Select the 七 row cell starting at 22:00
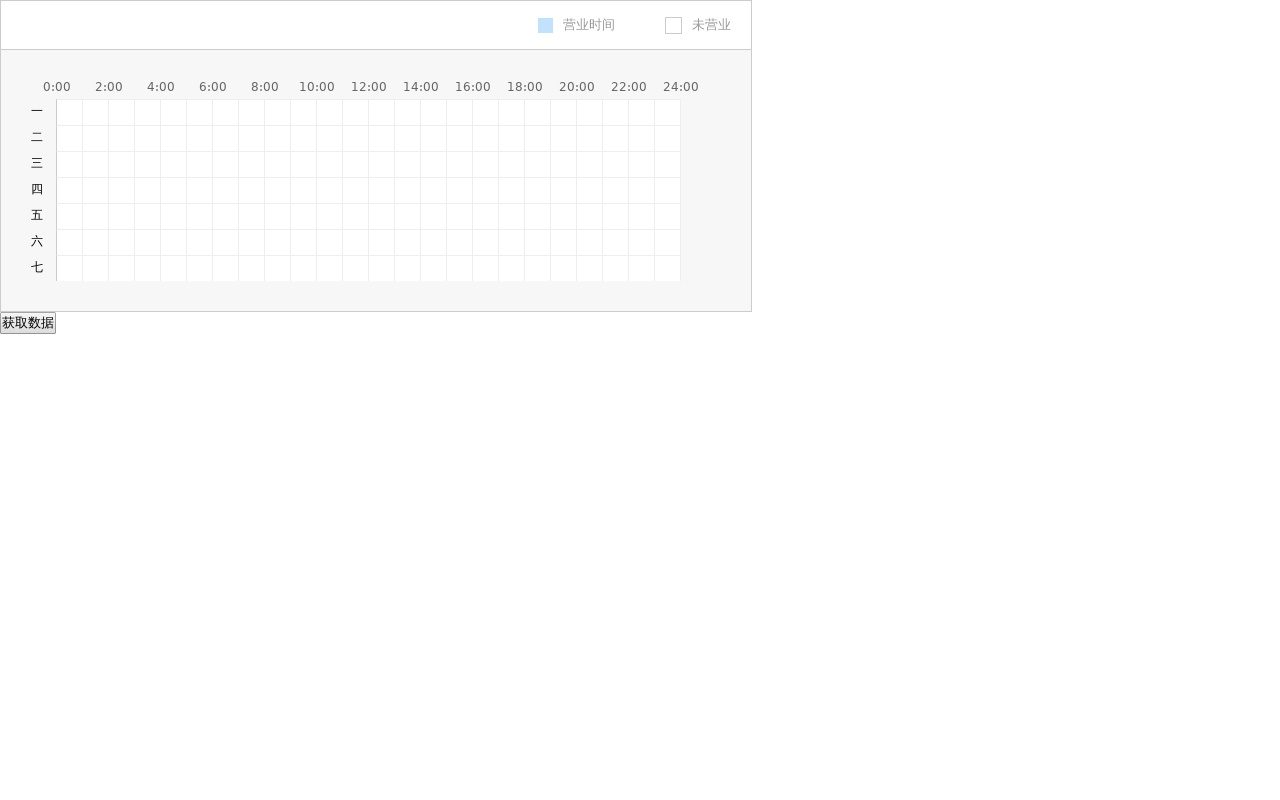This screenshot has width=1280, height=800. coord(642,269)
